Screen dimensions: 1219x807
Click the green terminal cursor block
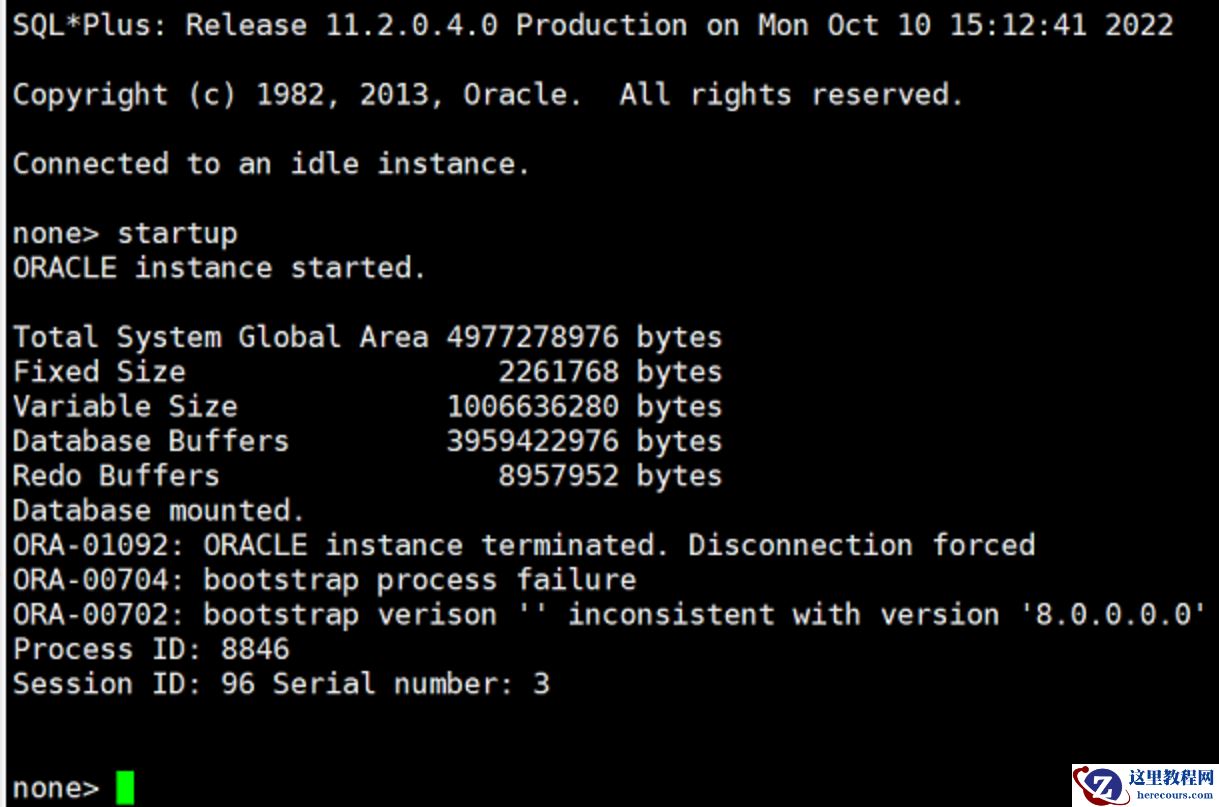click(x=125, y=787)
